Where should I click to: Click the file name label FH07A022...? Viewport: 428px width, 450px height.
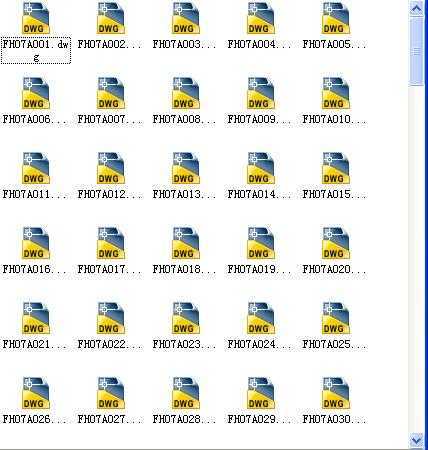[x=110, y=344]
